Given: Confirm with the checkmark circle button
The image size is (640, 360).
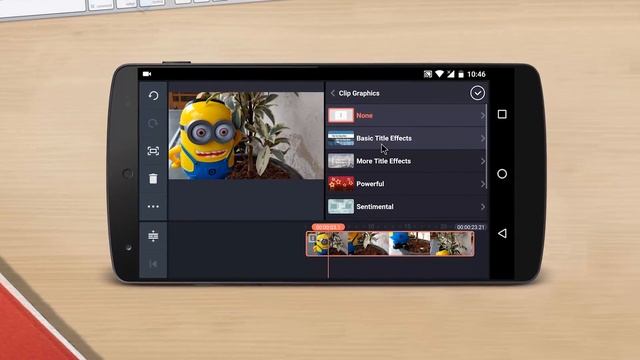Looking at the screenshot, I should (x=477, y=93).
